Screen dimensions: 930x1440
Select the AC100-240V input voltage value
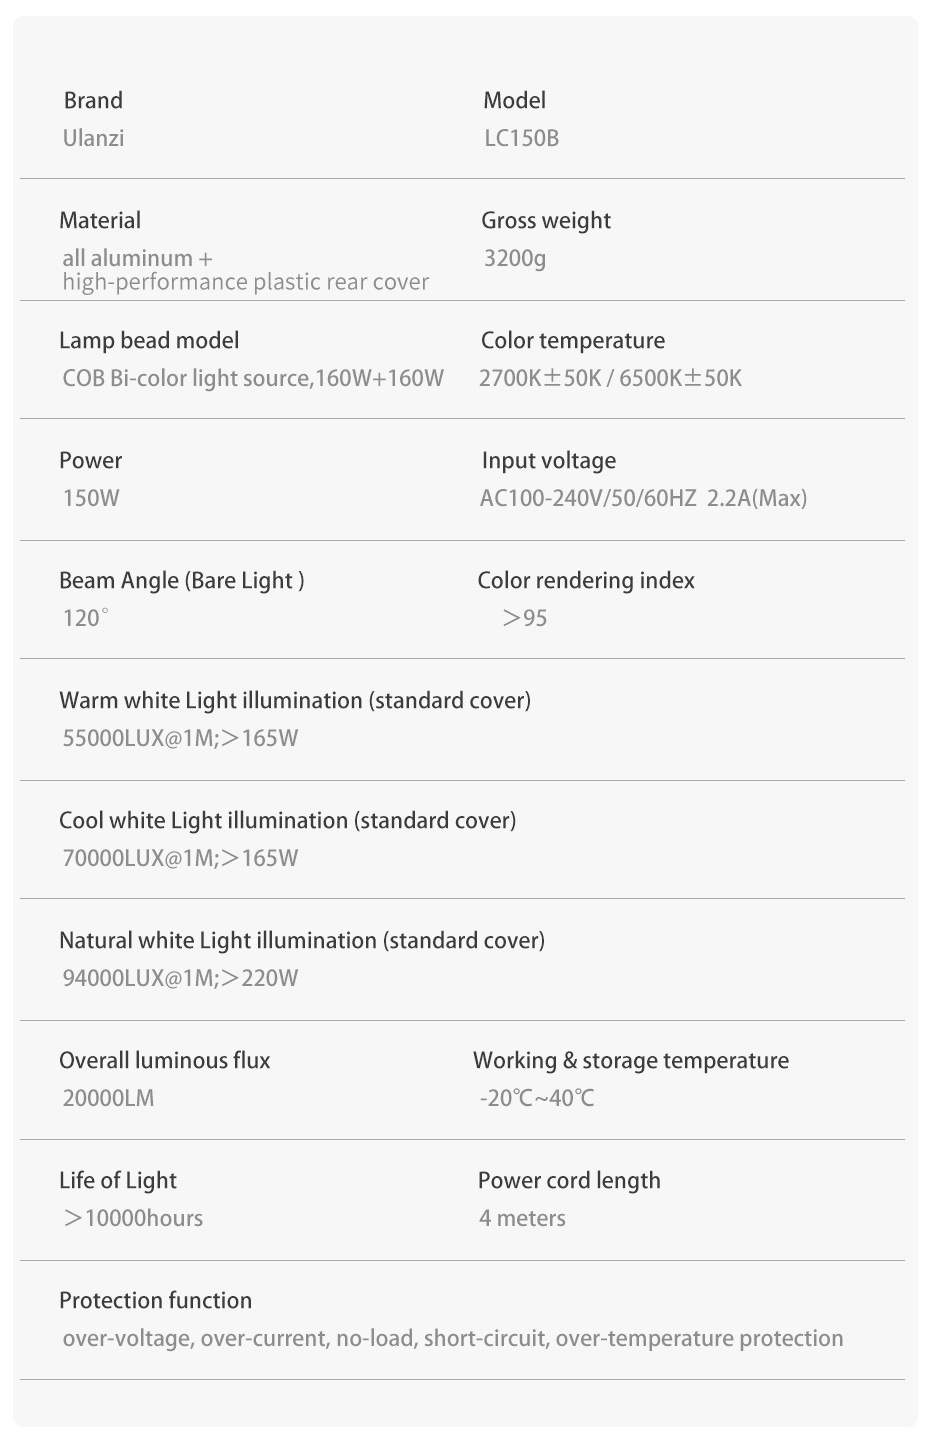click(x=643, y=498)
